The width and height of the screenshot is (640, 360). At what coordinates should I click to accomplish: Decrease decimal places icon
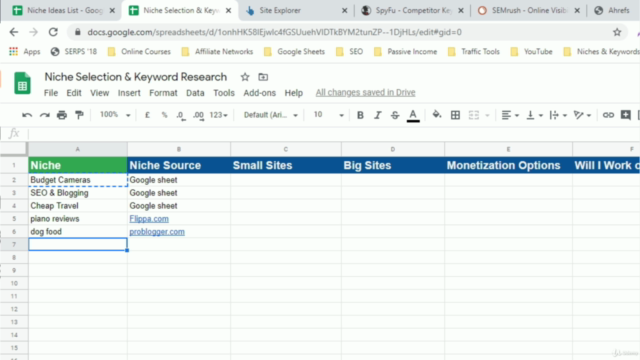[181, 116]
